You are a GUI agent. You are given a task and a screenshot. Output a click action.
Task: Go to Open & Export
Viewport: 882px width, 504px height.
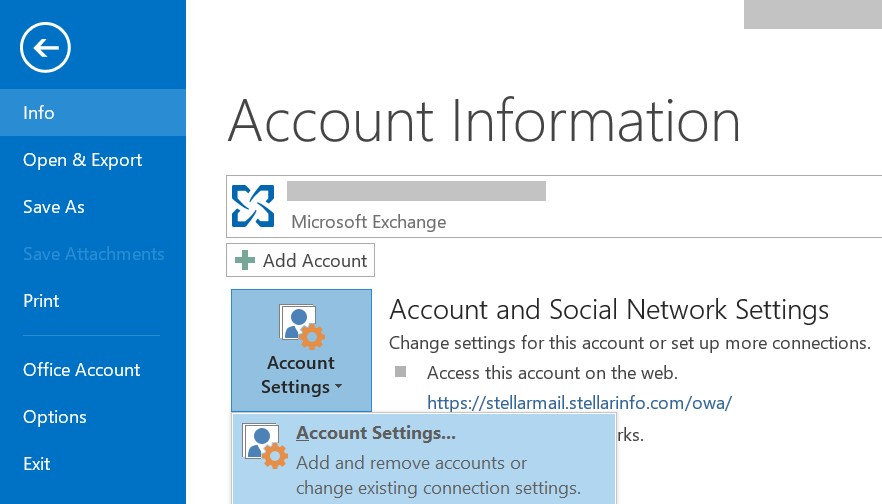(x=82, y=160)
